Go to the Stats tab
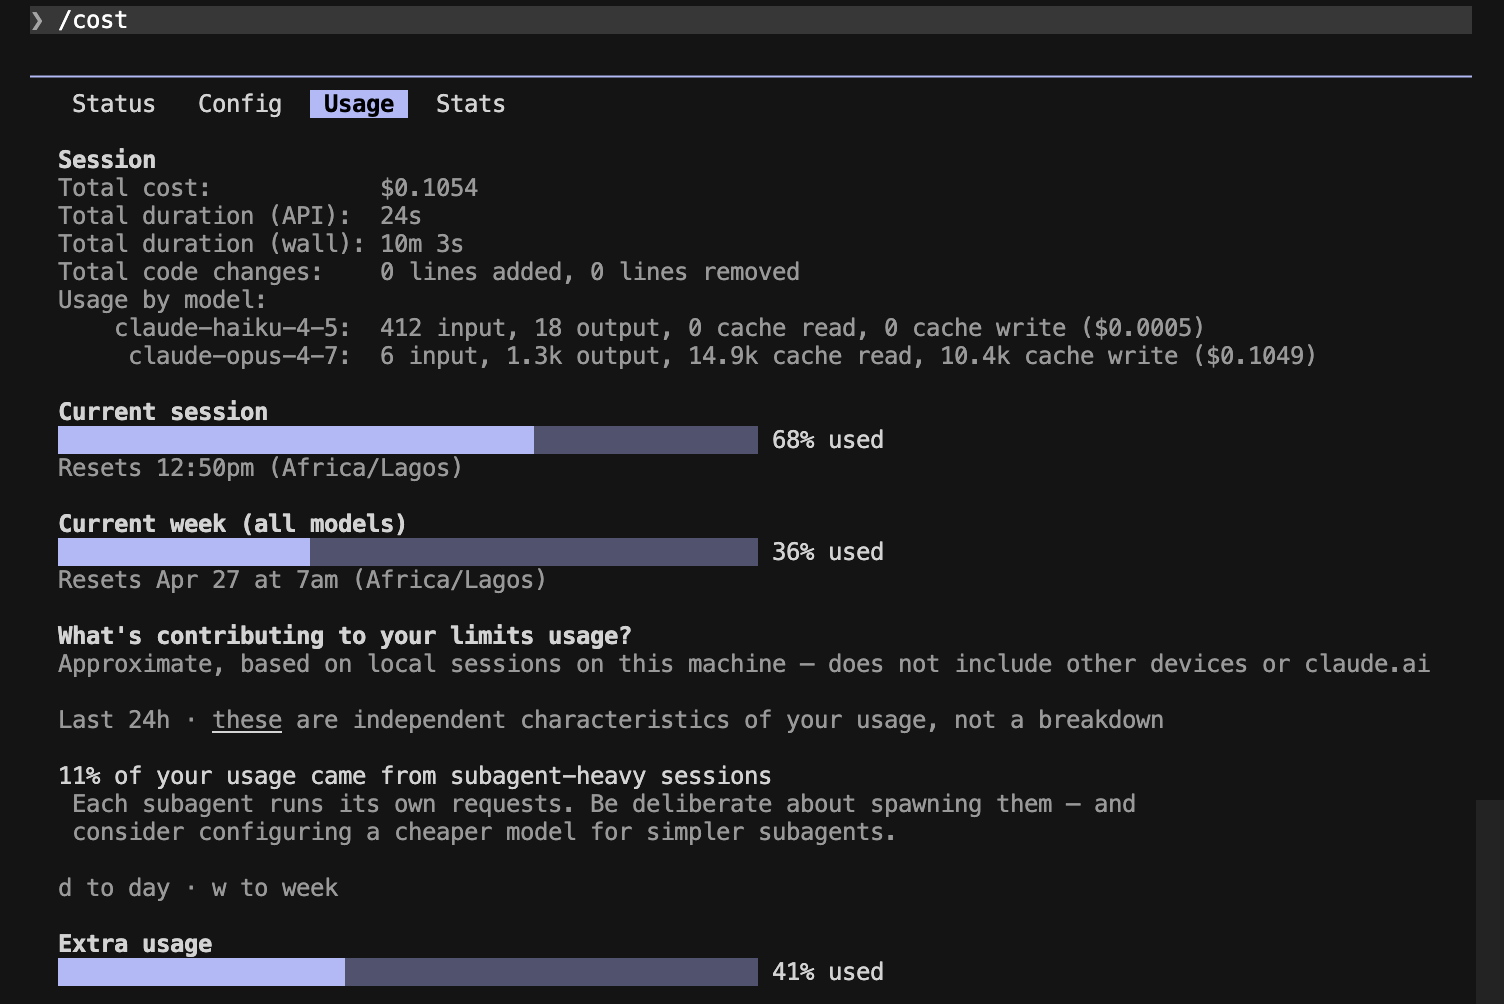The image size is (1504, 1004). 470,104
